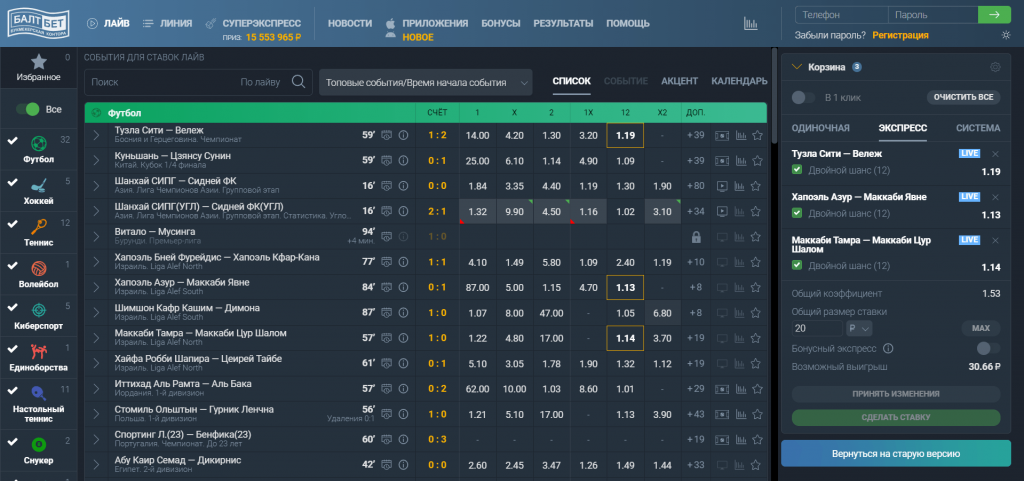Switch to the Одиночная bet tab

click(820, 128)
